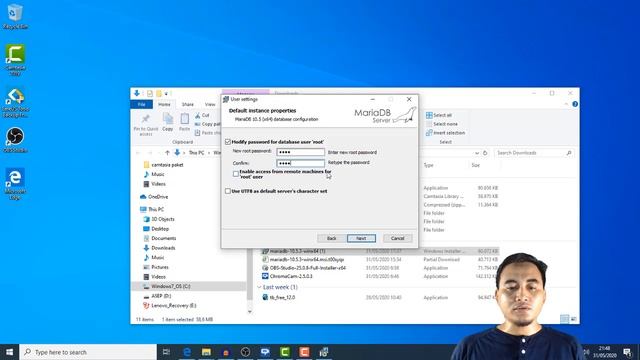Open the OBS Studio desktop shortcut
The height and width of the screenshot is (360, 640).
click(16, 140)
